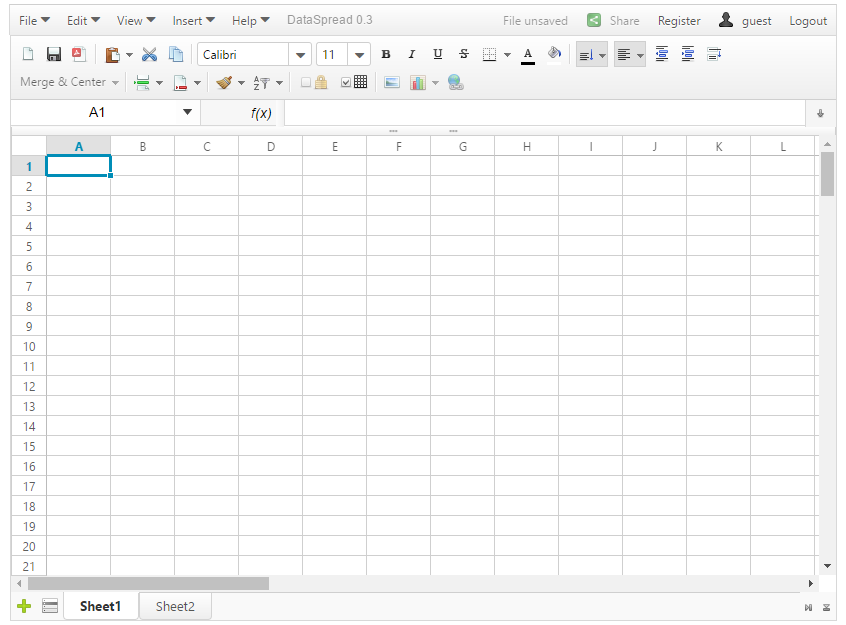The height and width of the screenshot is (625, 846).
Task: Click the wrap text icon
Action: pos(714,55)
